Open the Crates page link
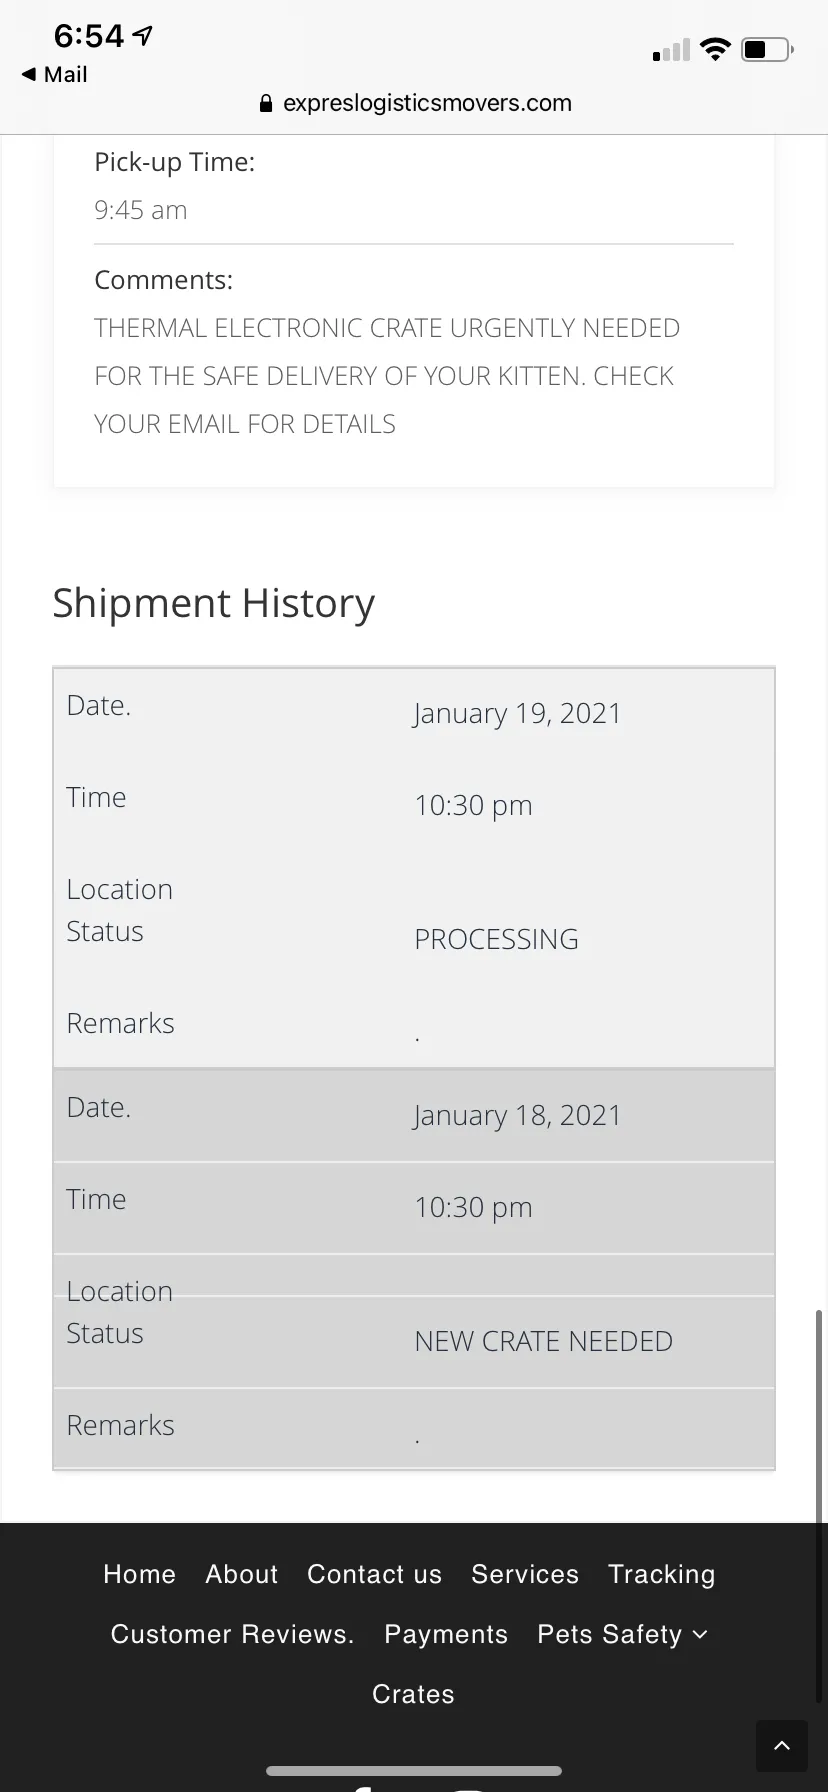 point(414,1694)
